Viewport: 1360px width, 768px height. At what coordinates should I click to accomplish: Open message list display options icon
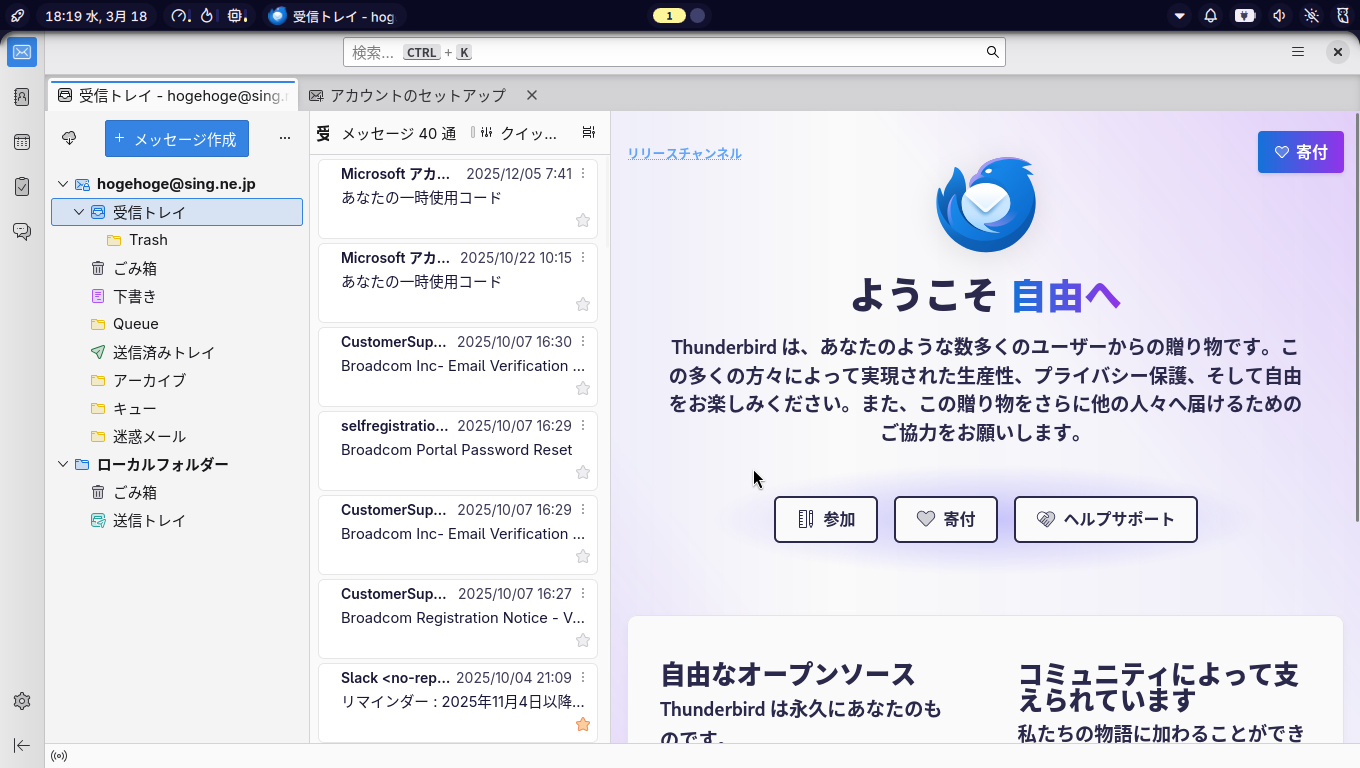coord(589,133)
